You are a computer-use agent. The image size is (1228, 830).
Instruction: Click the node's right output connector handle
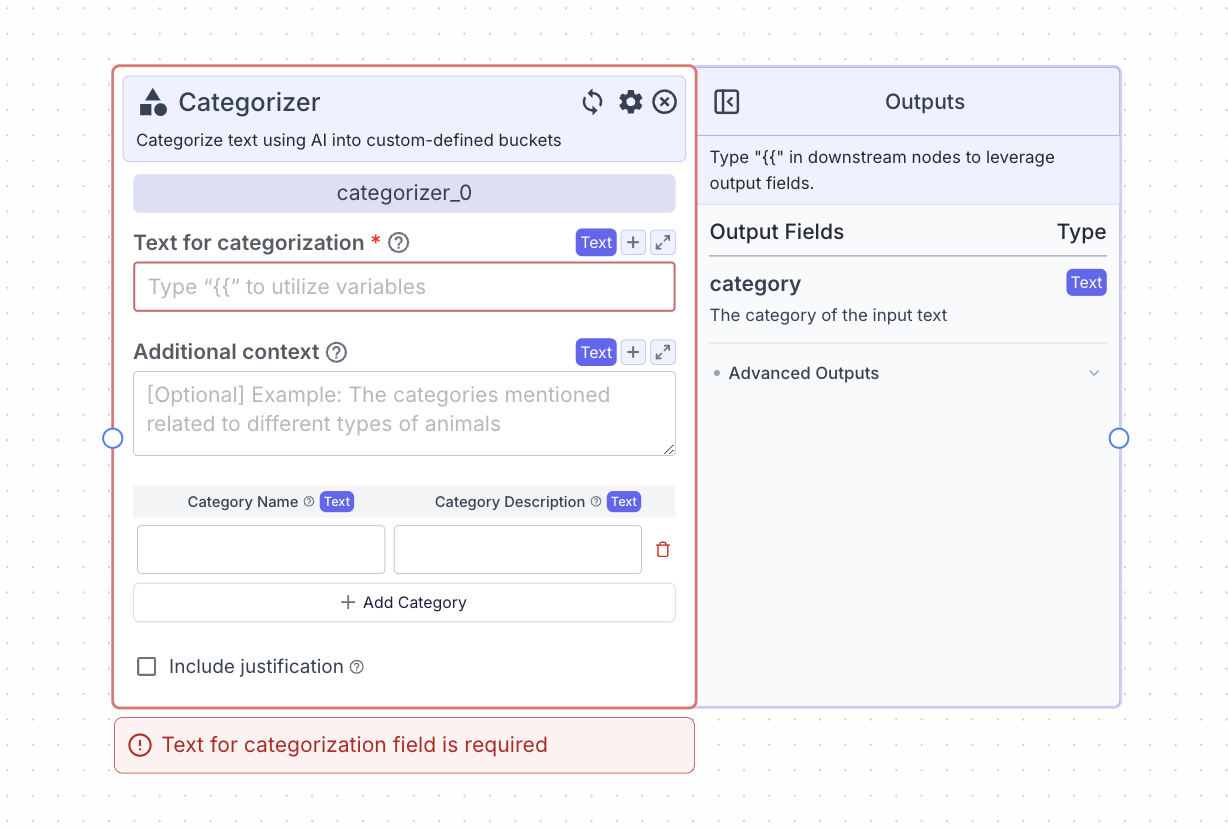tap(1119, 438)
